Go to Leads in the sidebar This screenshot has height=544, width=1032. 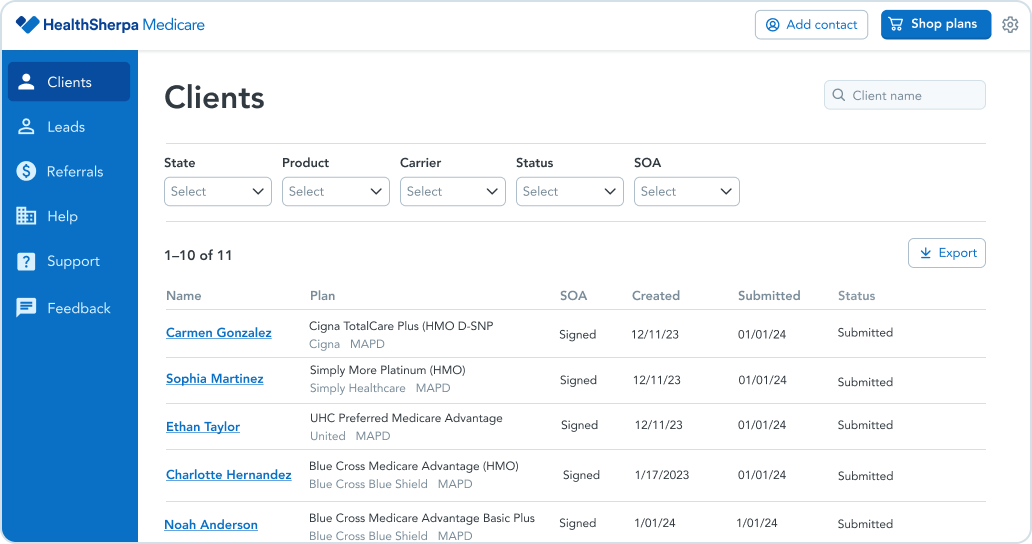(66, 126)
